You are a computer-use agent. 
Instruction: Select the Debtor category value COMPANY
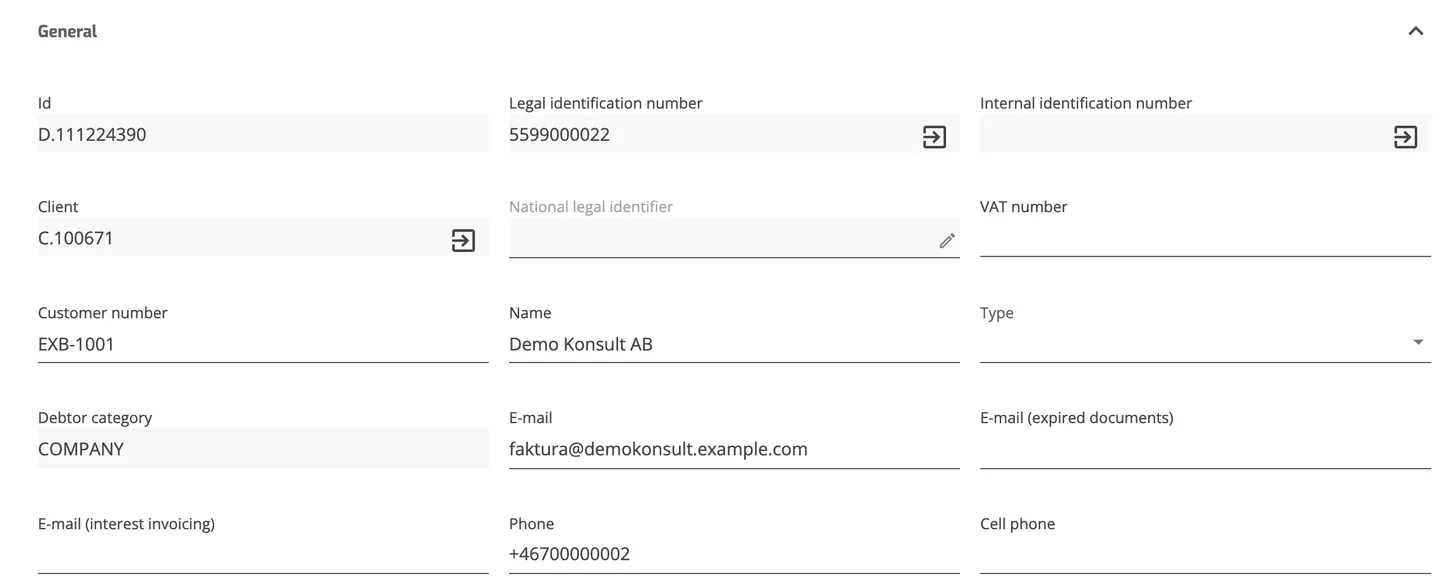point(81,449)
